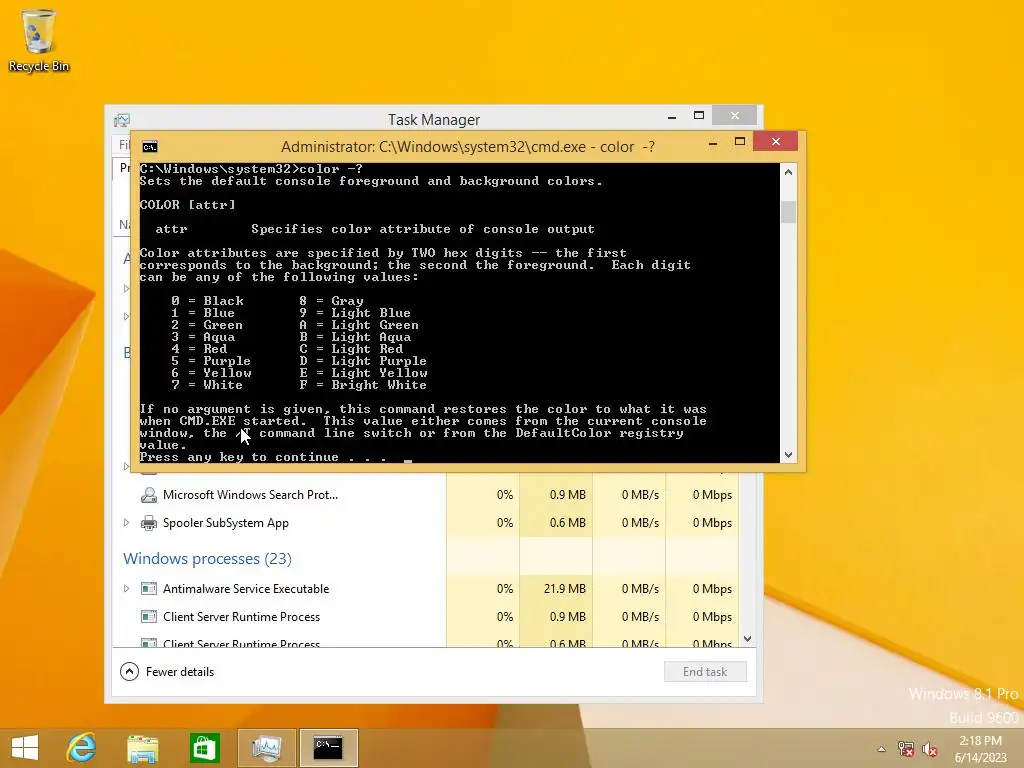
Task: Open the Recycle Bin desktop icon
Action: tap(38, 40)
